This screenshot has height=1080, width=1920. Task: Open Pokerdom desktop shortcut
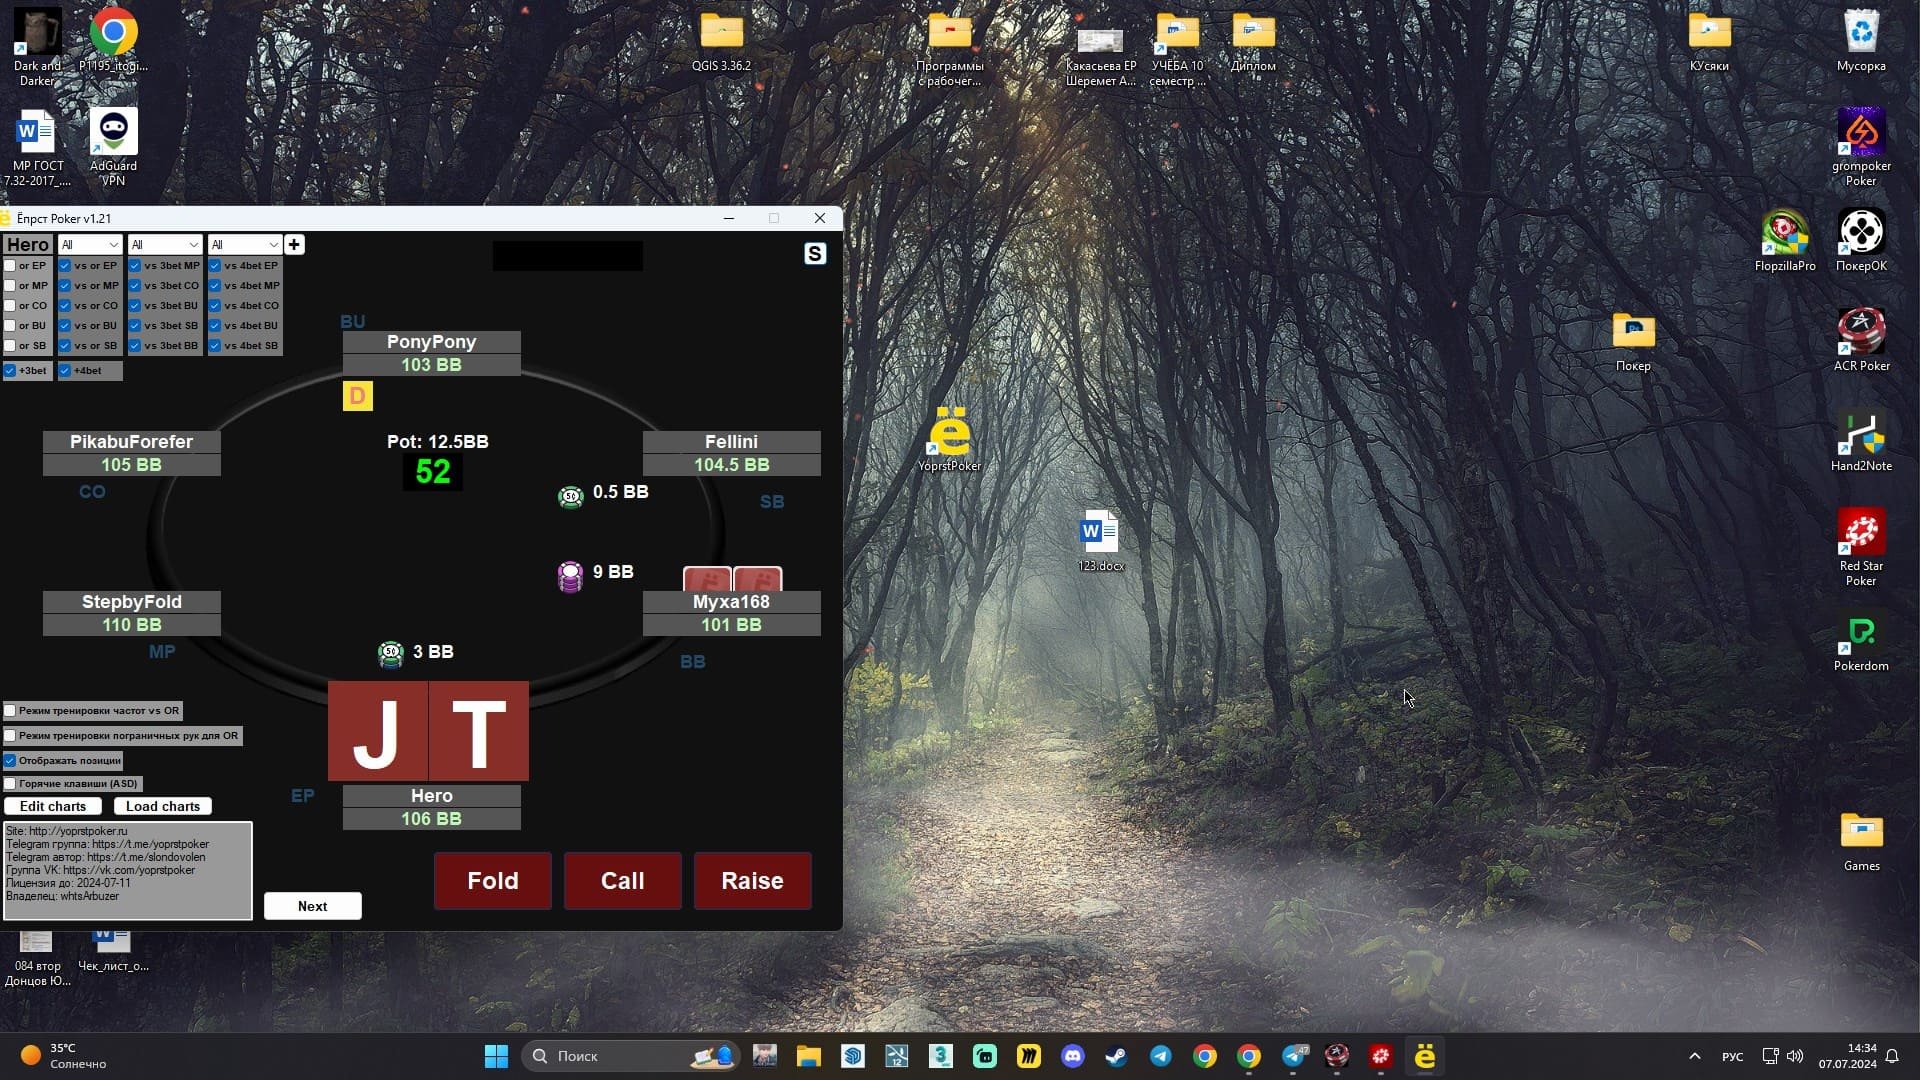pyautogui.click(x=1861, y=641)
